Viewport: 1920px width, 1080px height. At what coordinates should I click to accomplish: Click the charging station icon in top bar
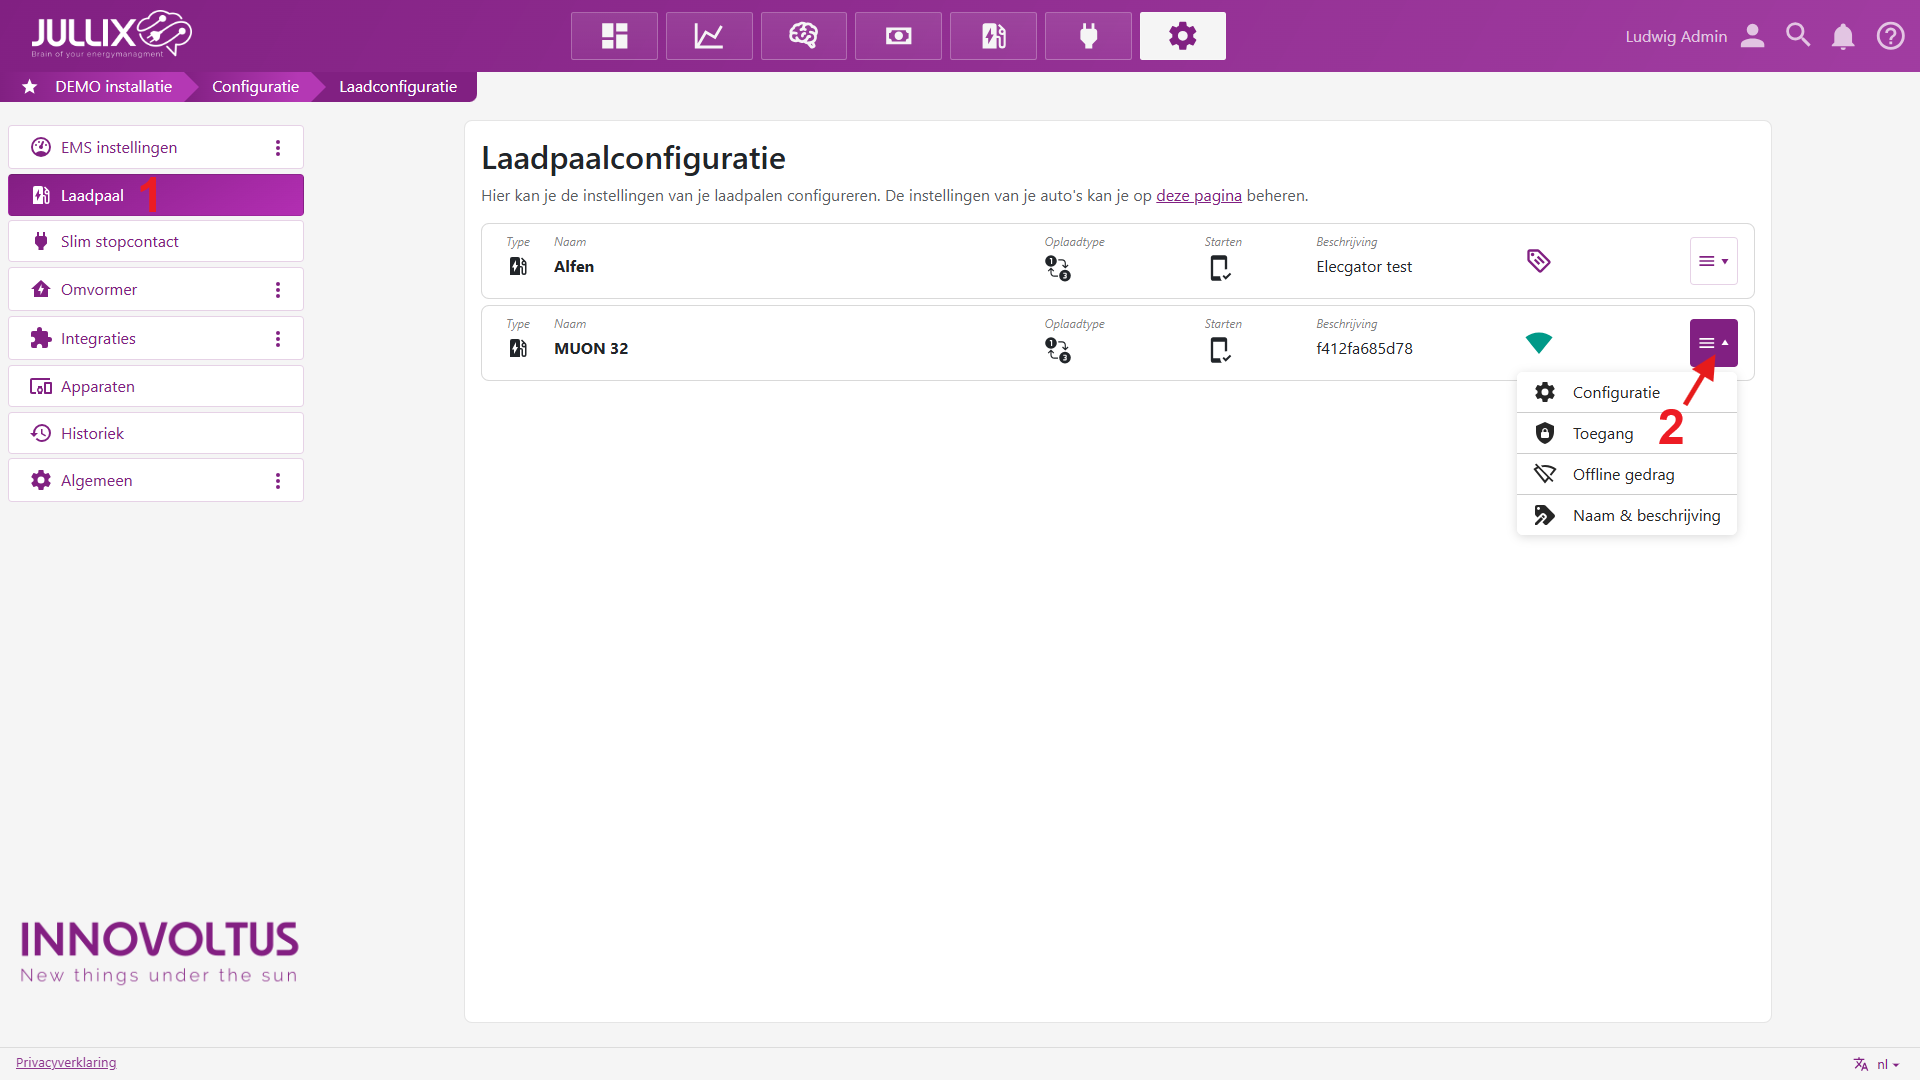(x=993, y=36)
